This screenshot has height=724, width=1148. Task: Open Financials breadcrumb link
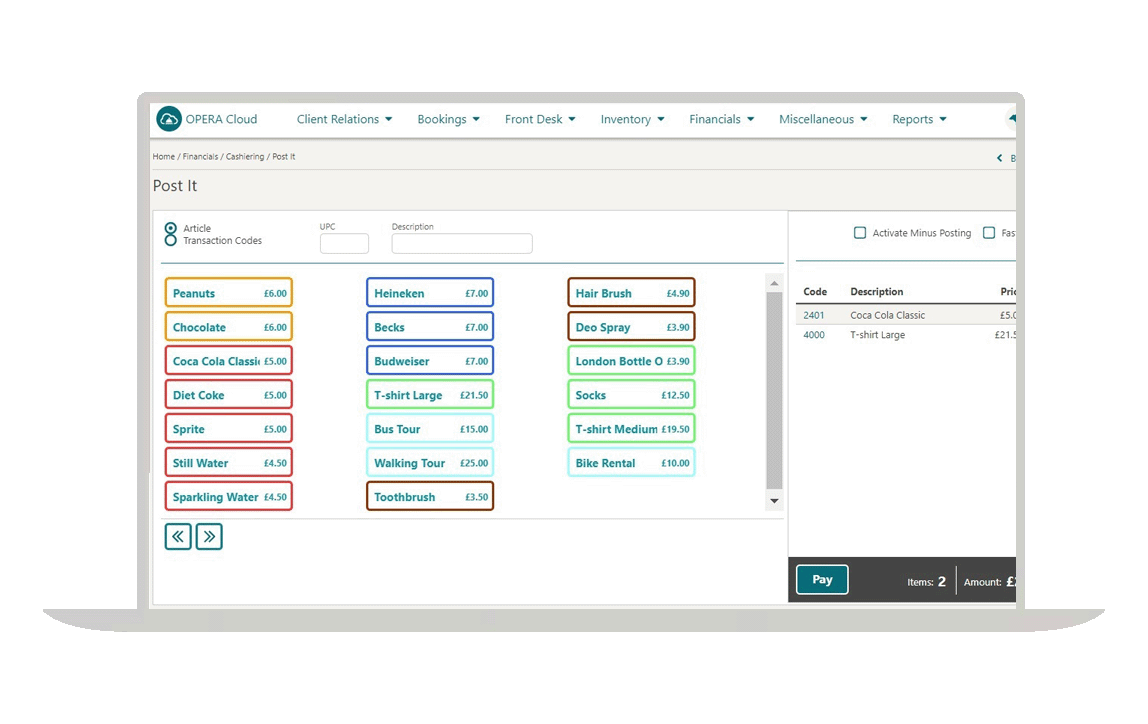200,157
